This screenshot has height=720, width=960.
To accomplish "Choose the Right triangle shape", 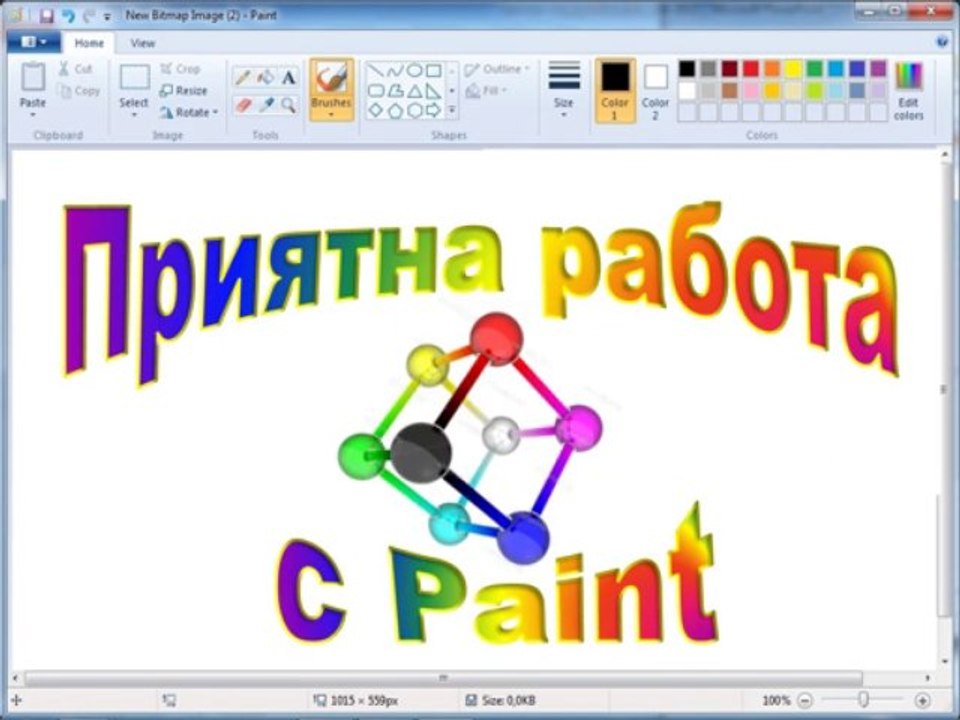I will [x=433, y=91].
